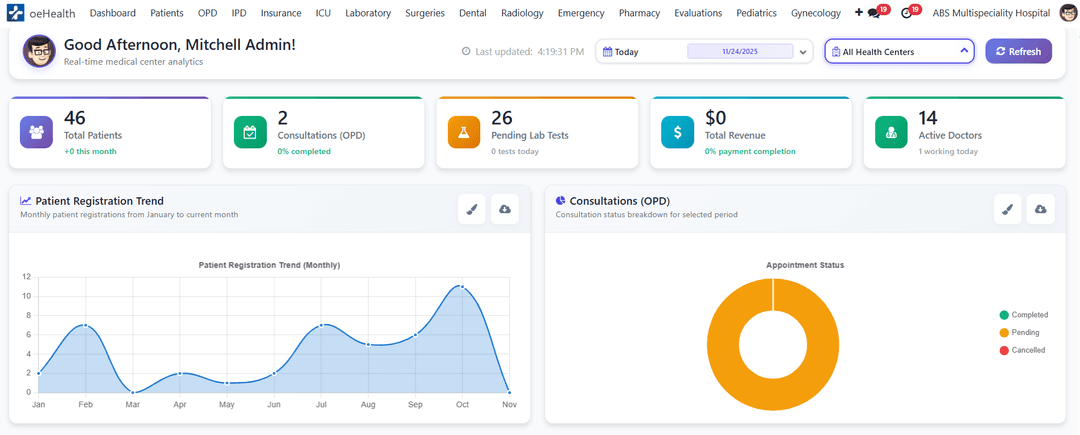Open the Insurance menu

[281, 13]
